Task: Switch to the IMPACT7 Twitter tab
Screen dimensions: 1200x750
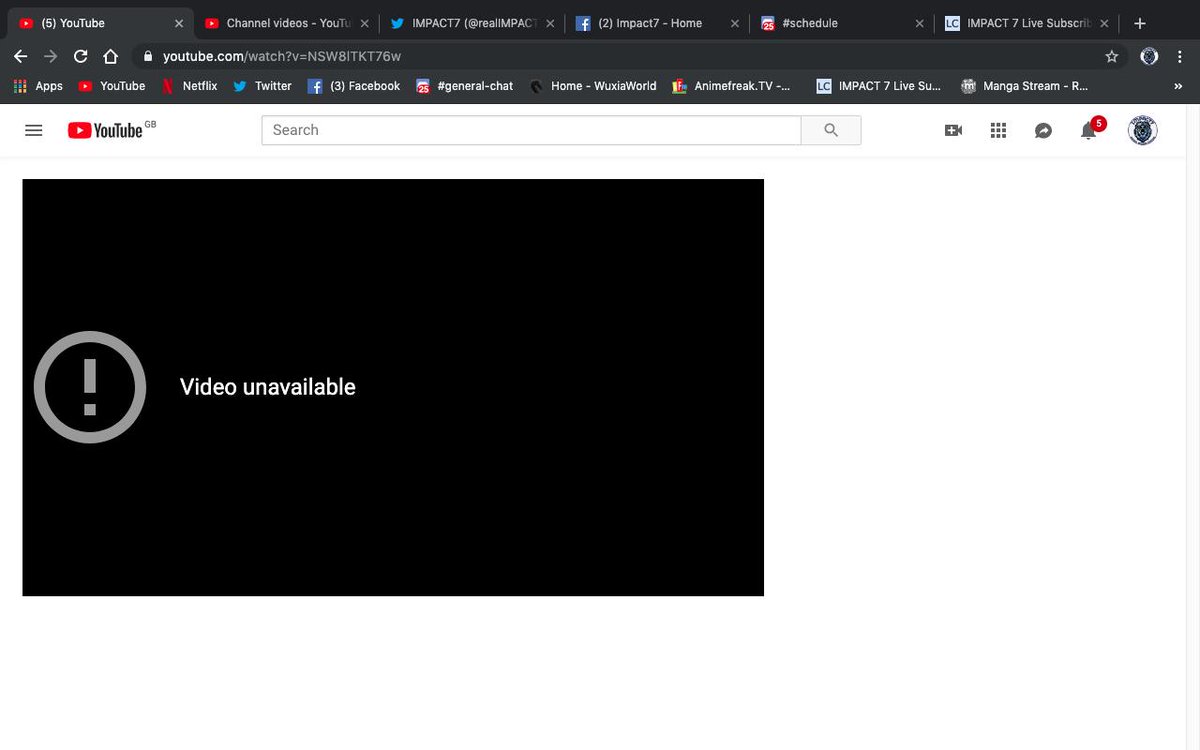Action: pyautogui.click(x=472, y=23)
